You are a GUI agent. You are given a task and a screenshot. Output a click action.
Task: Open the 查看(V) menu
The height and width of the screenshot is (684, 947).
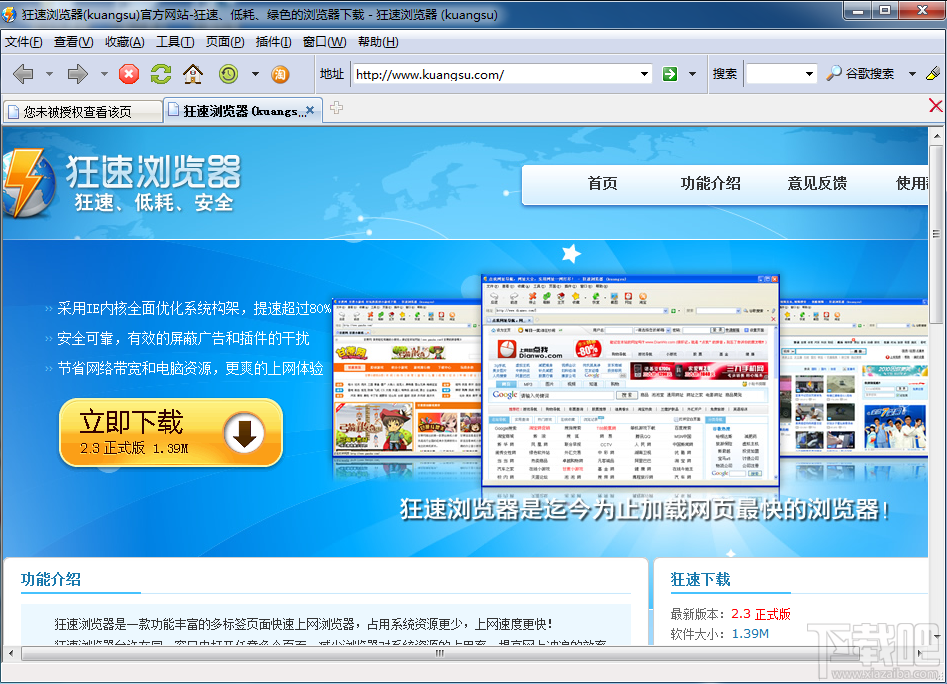point(73,42)
